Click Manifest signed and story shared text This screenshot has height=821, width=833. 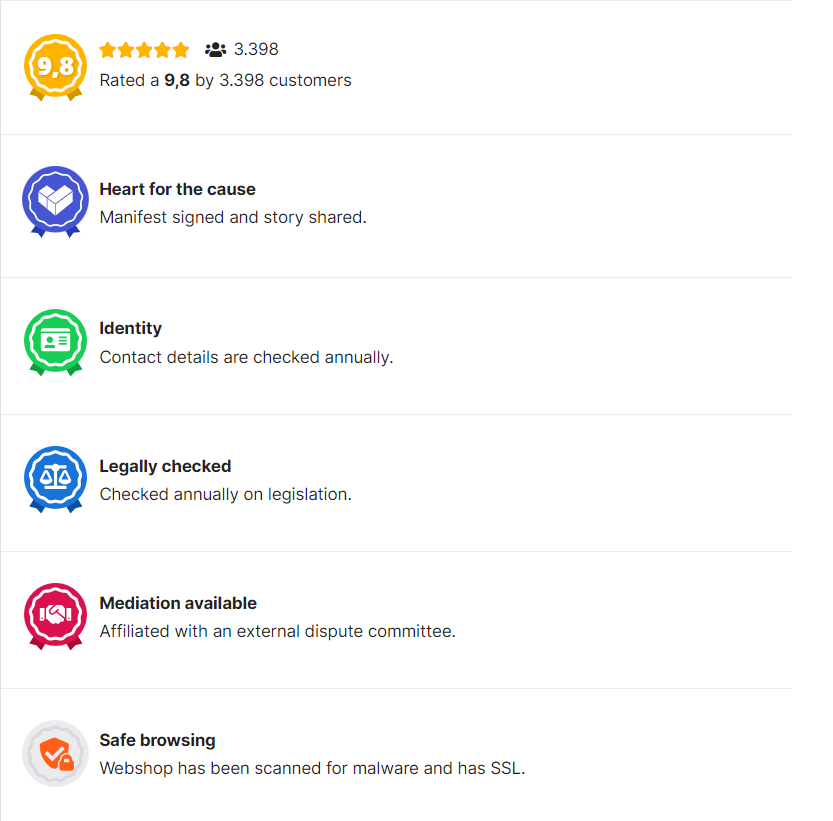point(233,217)
